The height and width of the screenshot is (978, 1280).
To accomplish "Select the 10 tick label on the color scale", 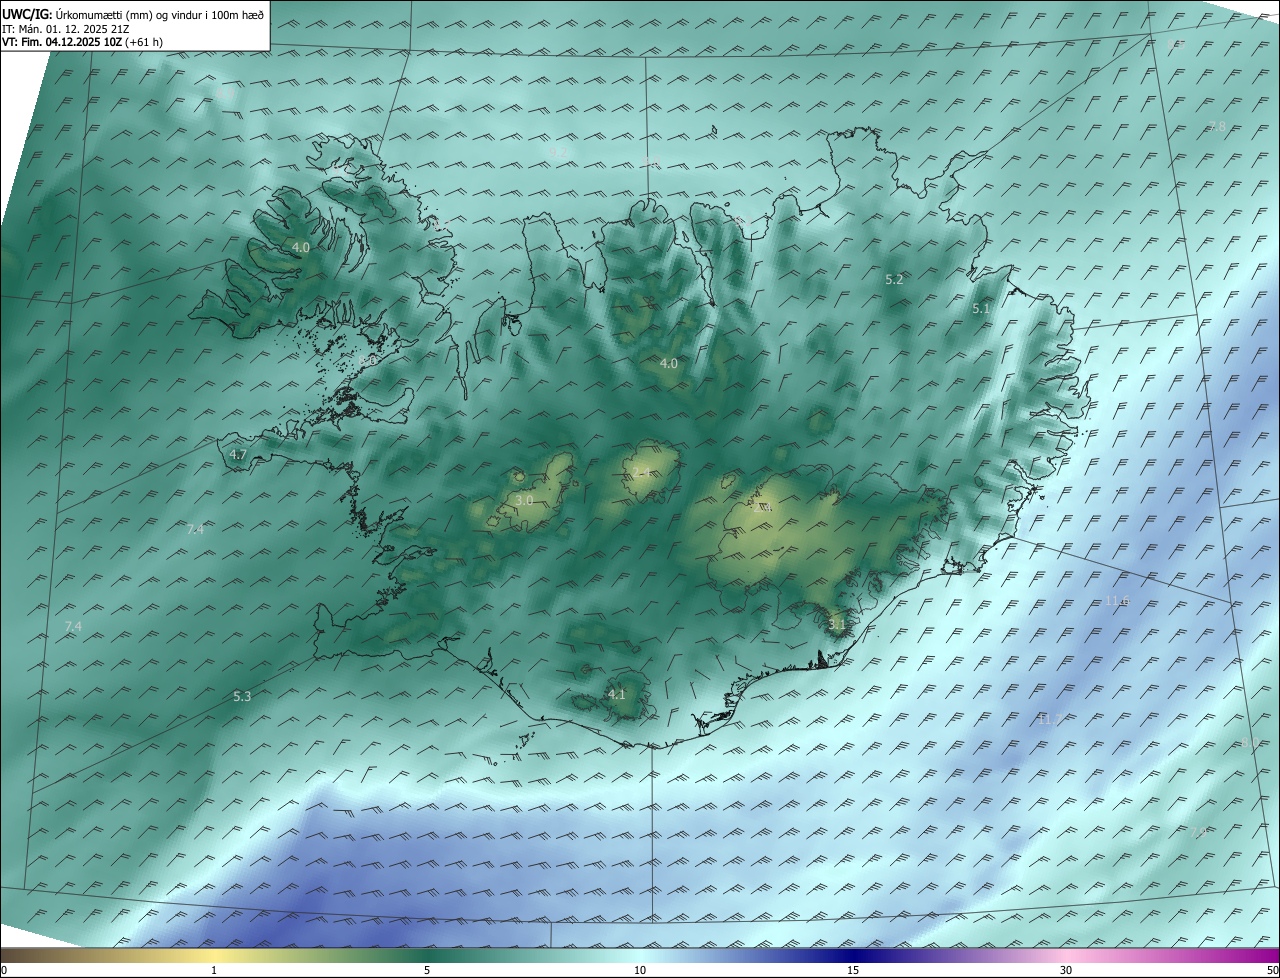I will click(640, 970).
